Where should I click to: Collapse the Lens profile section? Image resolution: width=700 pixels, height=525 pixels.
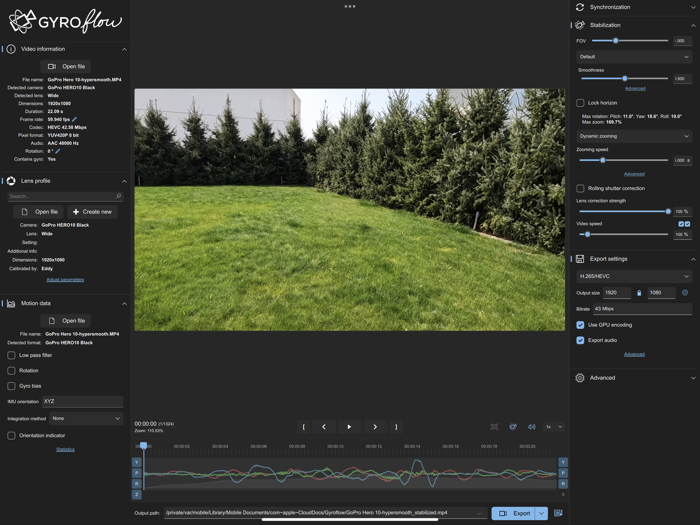pyautogui.click(x=124, y=181)
